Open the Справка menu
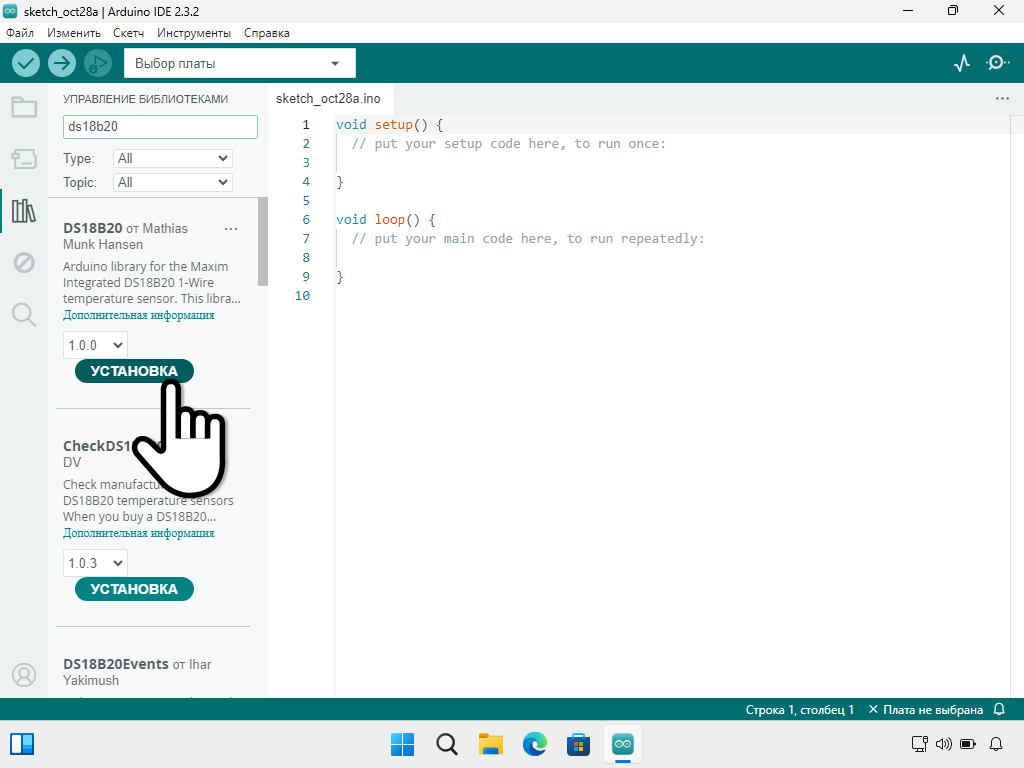The image size is (1024, 768). click(x=266, y=33)
